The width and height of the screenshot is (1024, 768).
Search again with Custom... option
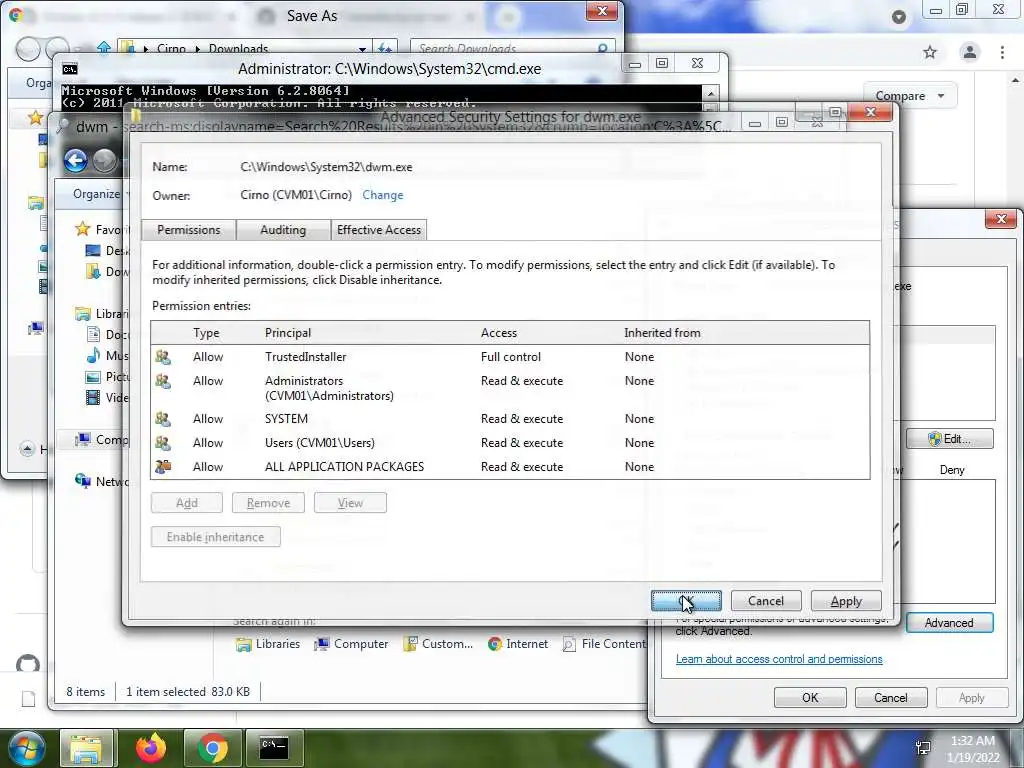tap(438, 644)
